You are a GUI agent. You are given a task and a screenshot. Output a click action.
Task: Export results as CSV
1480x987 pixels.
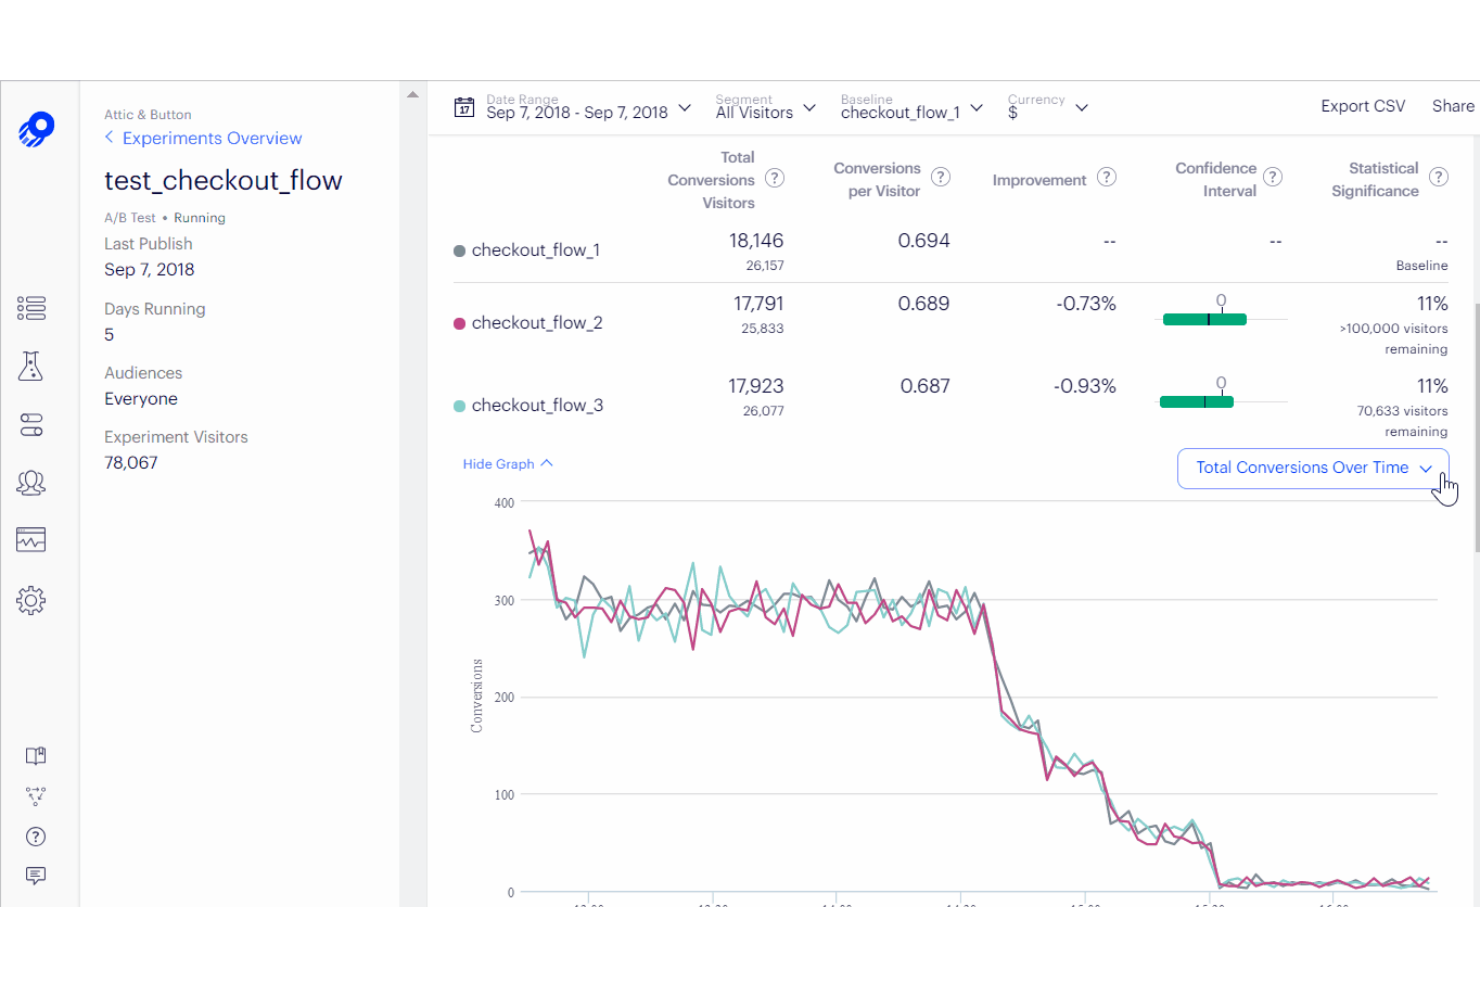pyautogui.click(x=1362, y=106)
